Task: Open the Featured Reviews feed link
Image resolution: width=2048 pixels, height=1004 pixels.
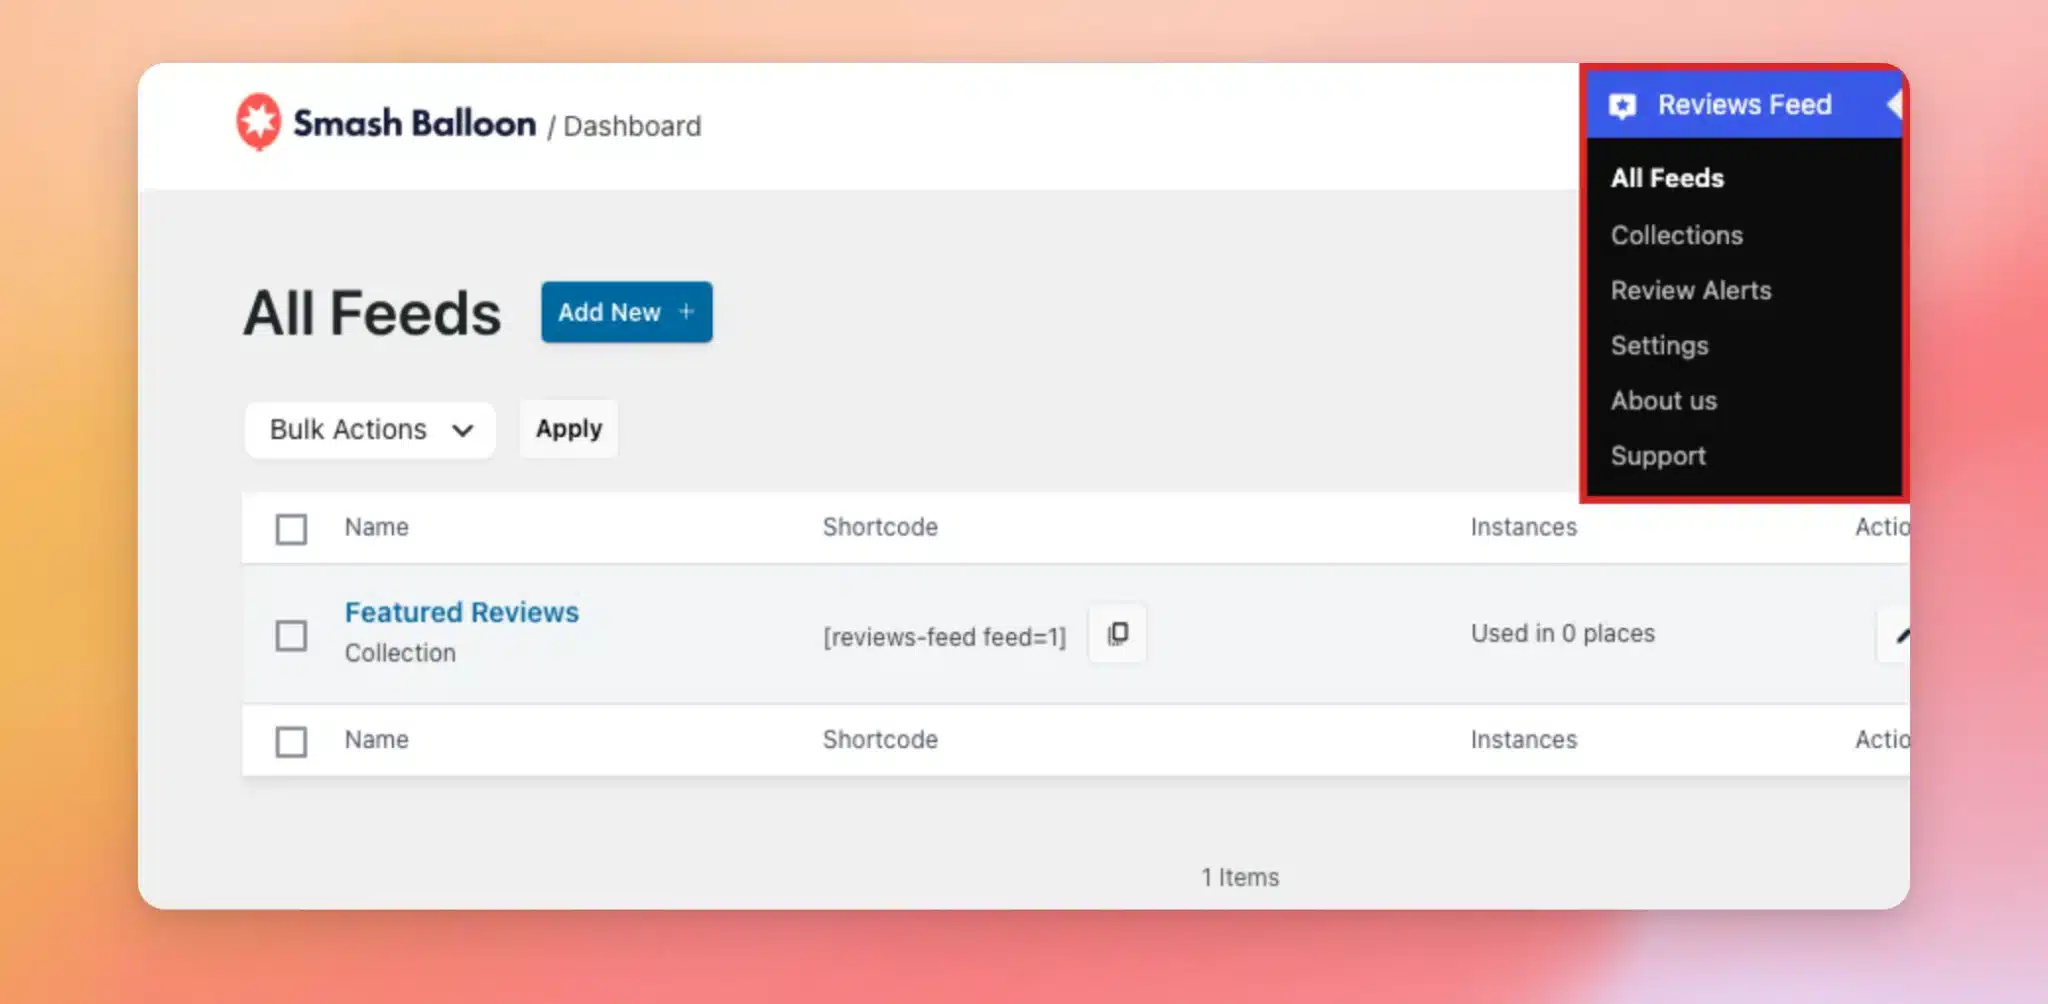Action: [x=462, y=612]
